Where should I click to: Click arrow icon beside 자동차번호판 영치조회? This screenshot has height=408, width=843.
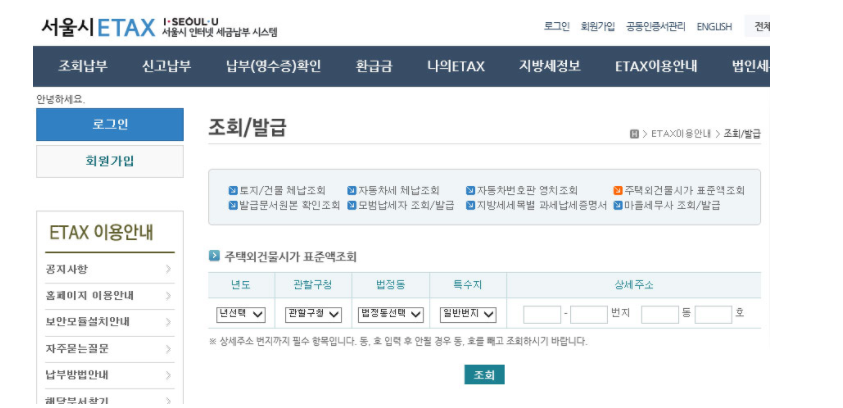tap(471, 190)
